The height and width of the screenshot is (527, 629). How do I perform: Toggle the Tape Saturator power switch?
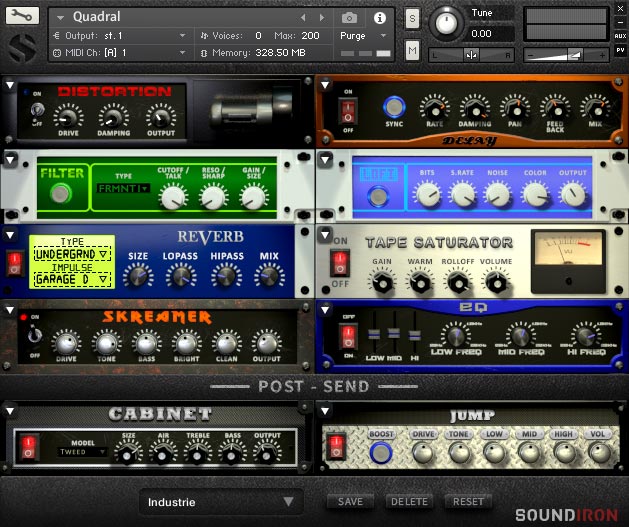tap(340, 263)
